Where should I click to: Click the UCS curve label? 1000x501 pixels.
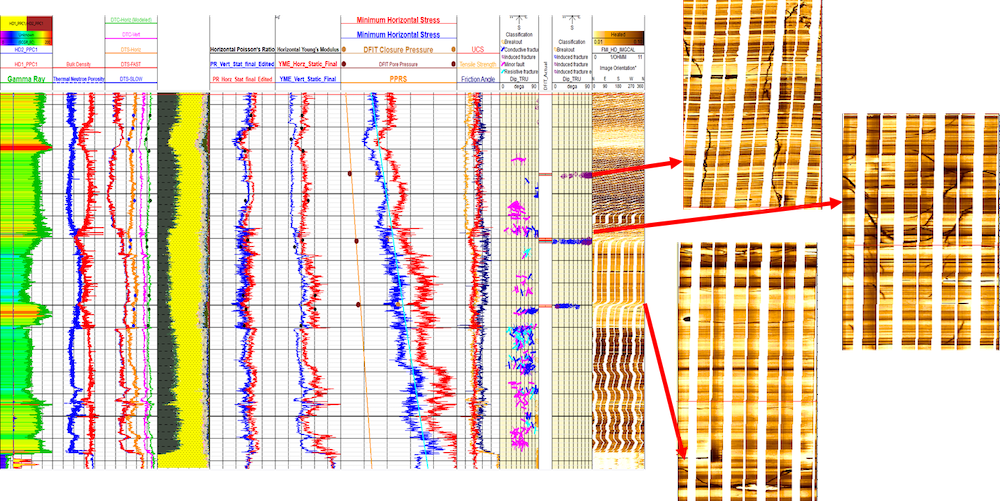pos(477,49)
